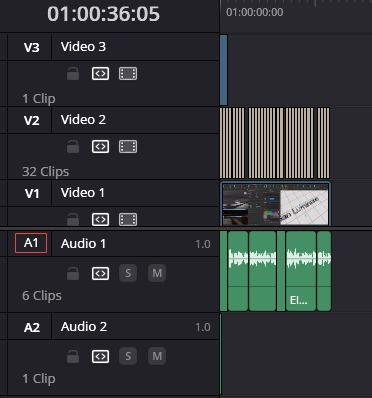Image resolution: width=372 pixels, height=398 pixels.
Task: Select the V1 destination control
Action: click(31, 193)
